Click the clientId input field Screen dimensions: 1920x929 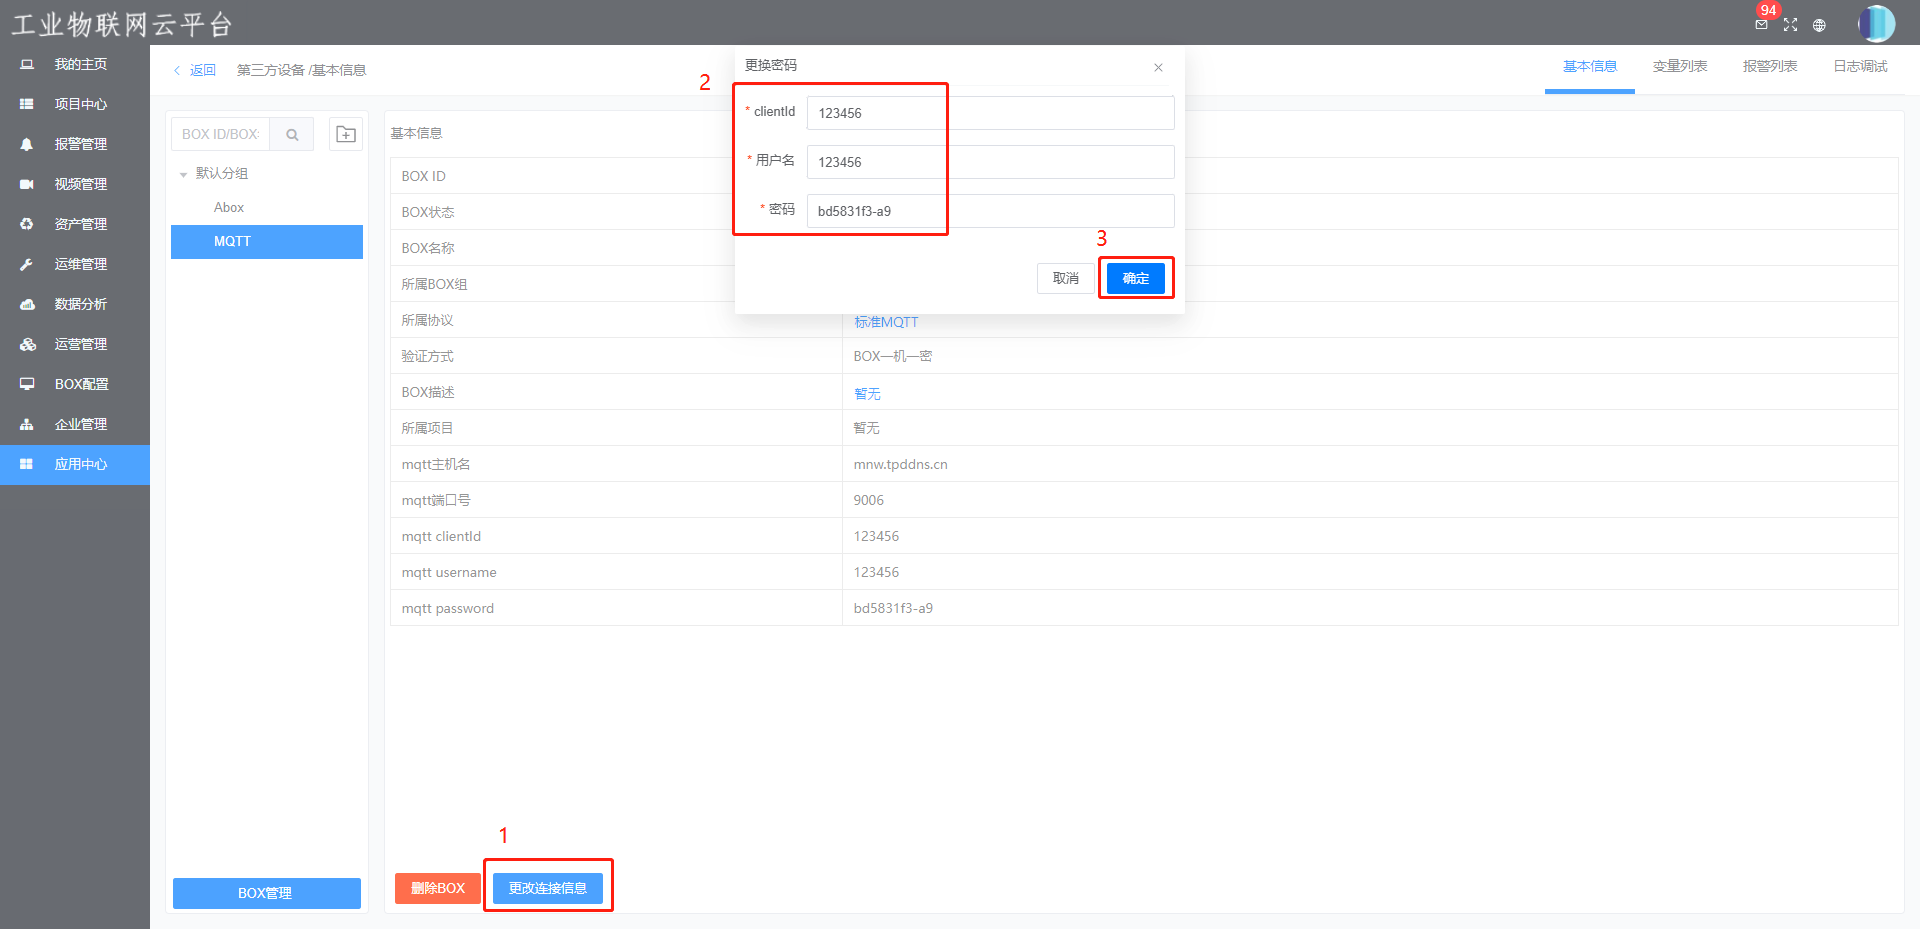click(990, 113)
